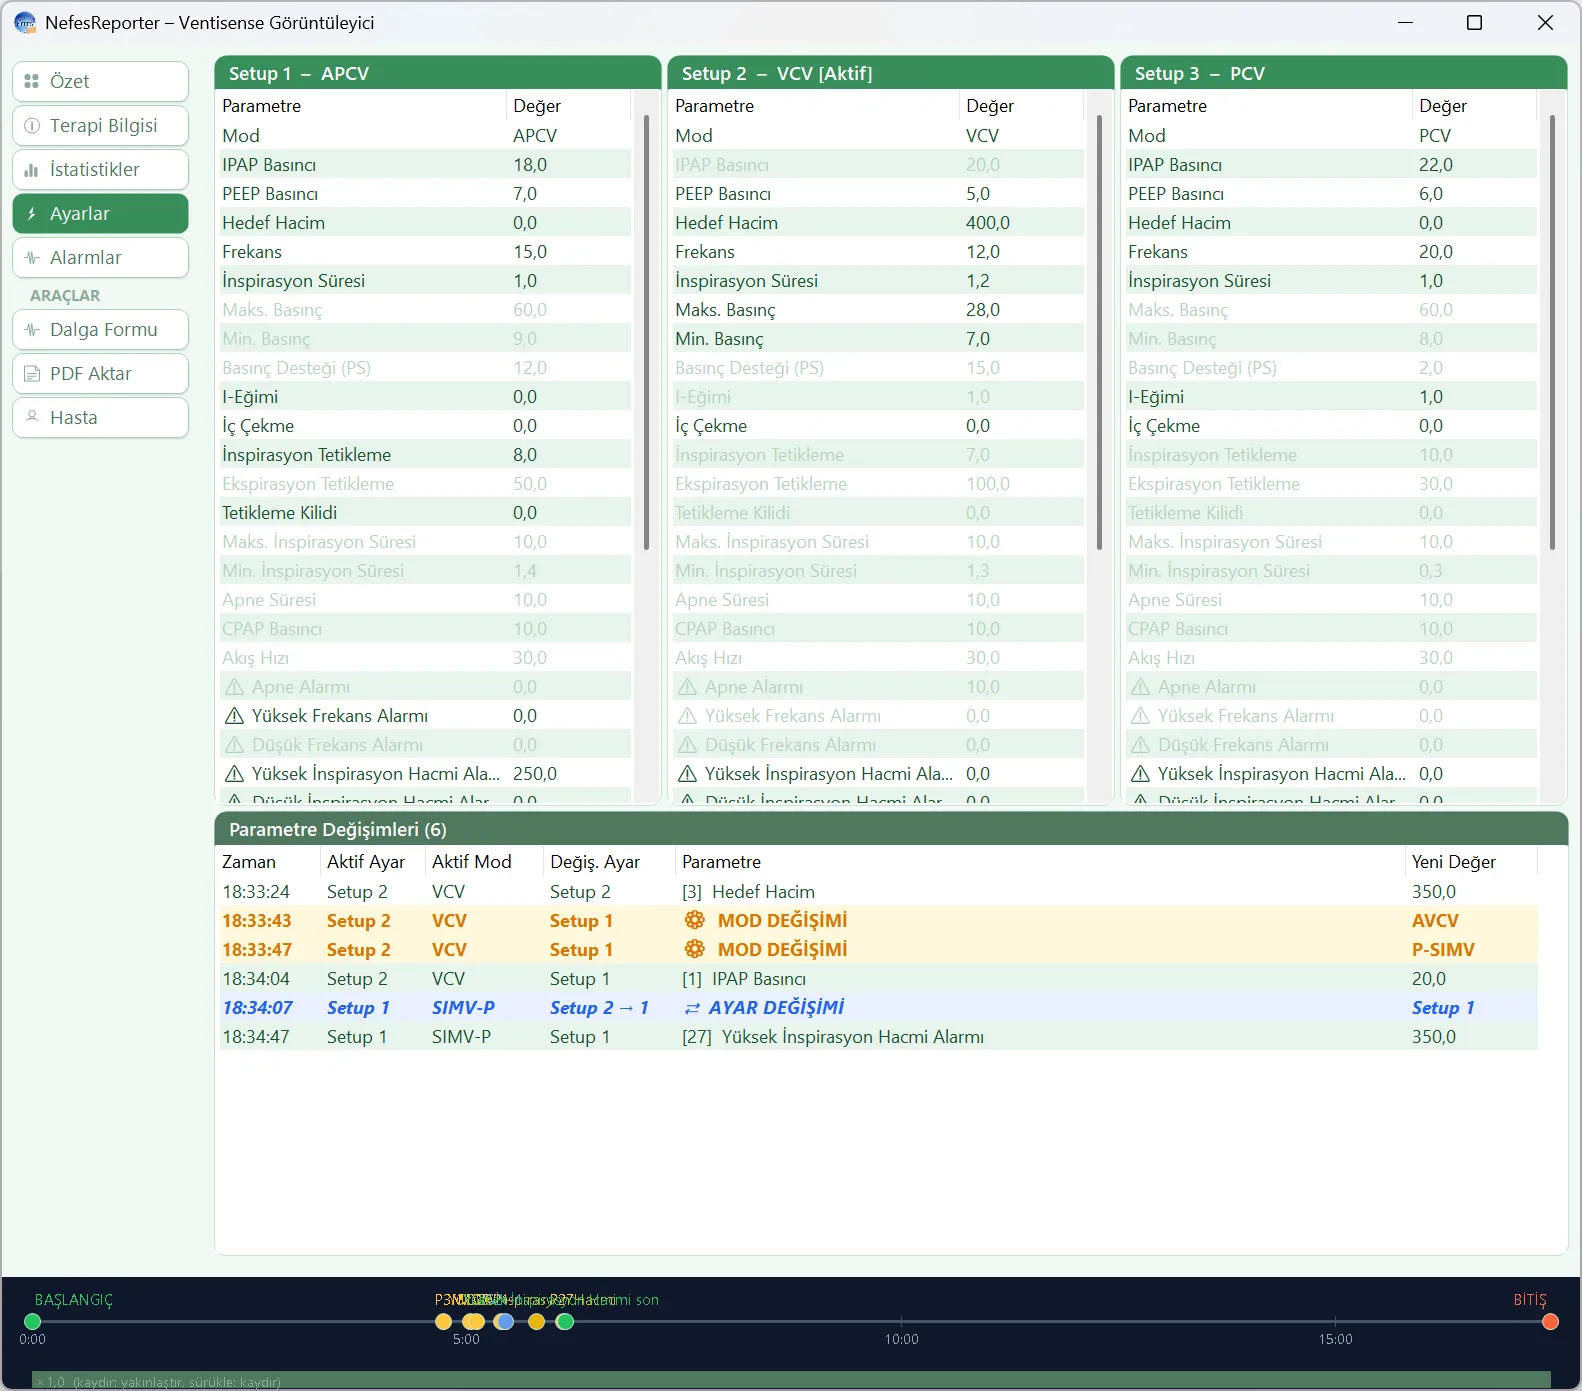
Task: Select the 18:33:24 Hedef Hacim change row
Action: [877, 891]
